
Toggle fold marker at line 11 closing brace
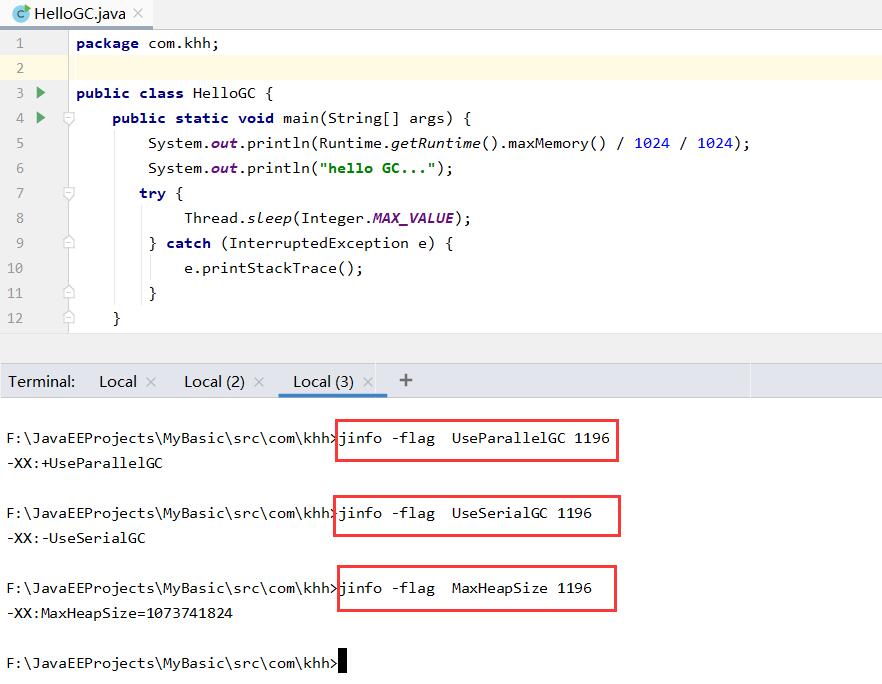(69, 293)
